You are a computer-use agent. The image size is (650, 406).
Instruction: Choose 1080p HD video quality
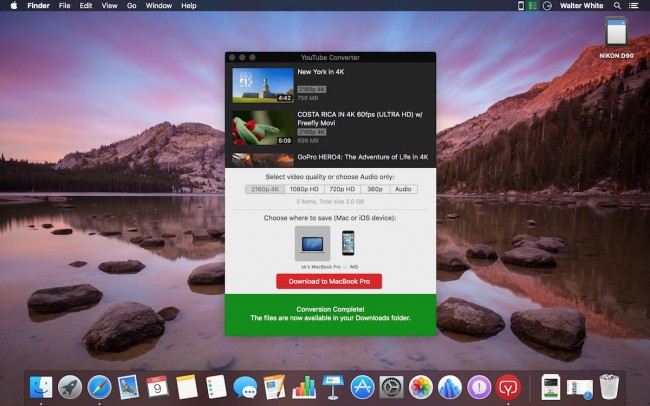tap(304, 189)
